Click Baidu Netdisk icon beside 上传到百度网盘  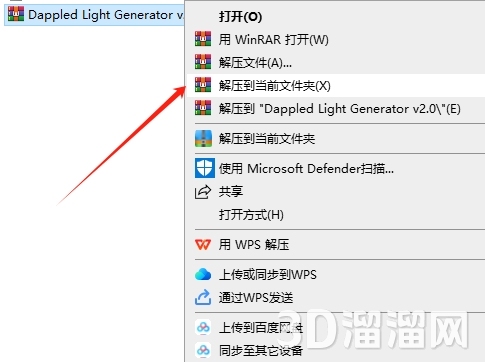click(203, 327)
